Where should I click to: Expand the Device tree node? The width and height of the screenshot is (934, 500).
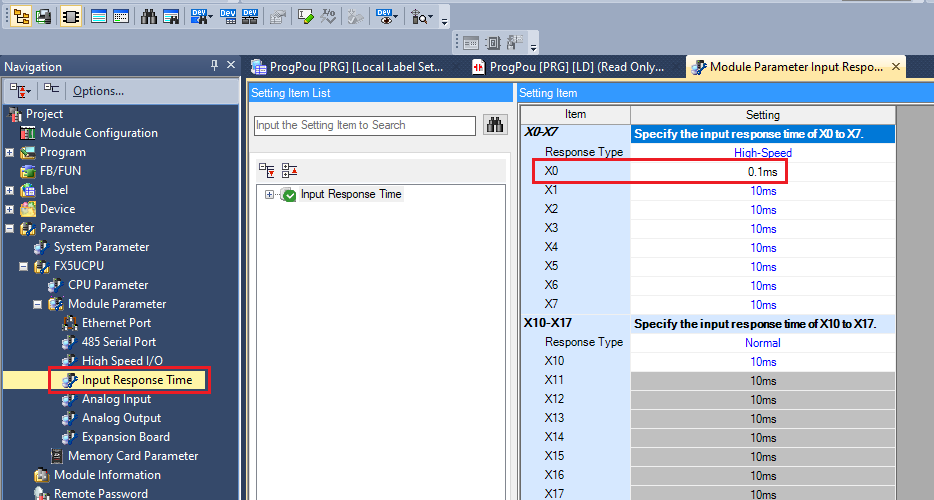click(x=10, y=210)
